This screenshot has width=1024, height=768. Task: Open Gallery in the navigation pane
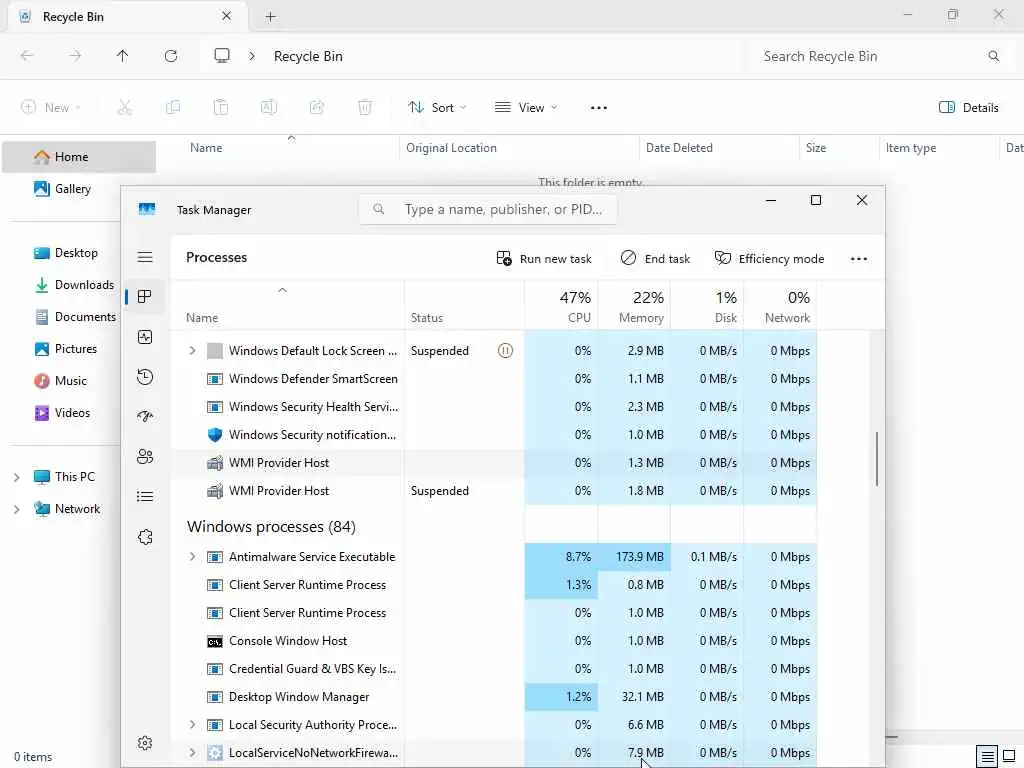(x=72, y=189)
